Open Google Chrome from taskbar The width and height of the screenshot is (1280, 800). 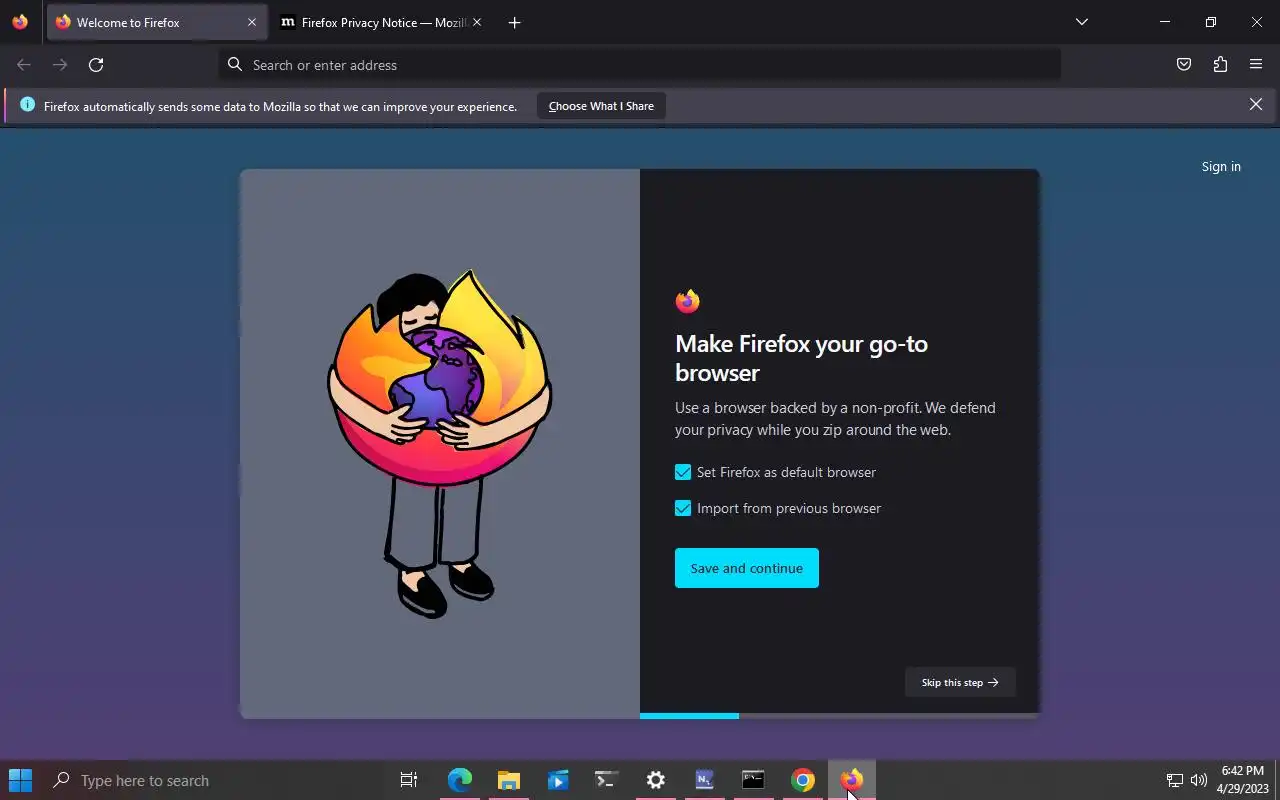[803, 780]
